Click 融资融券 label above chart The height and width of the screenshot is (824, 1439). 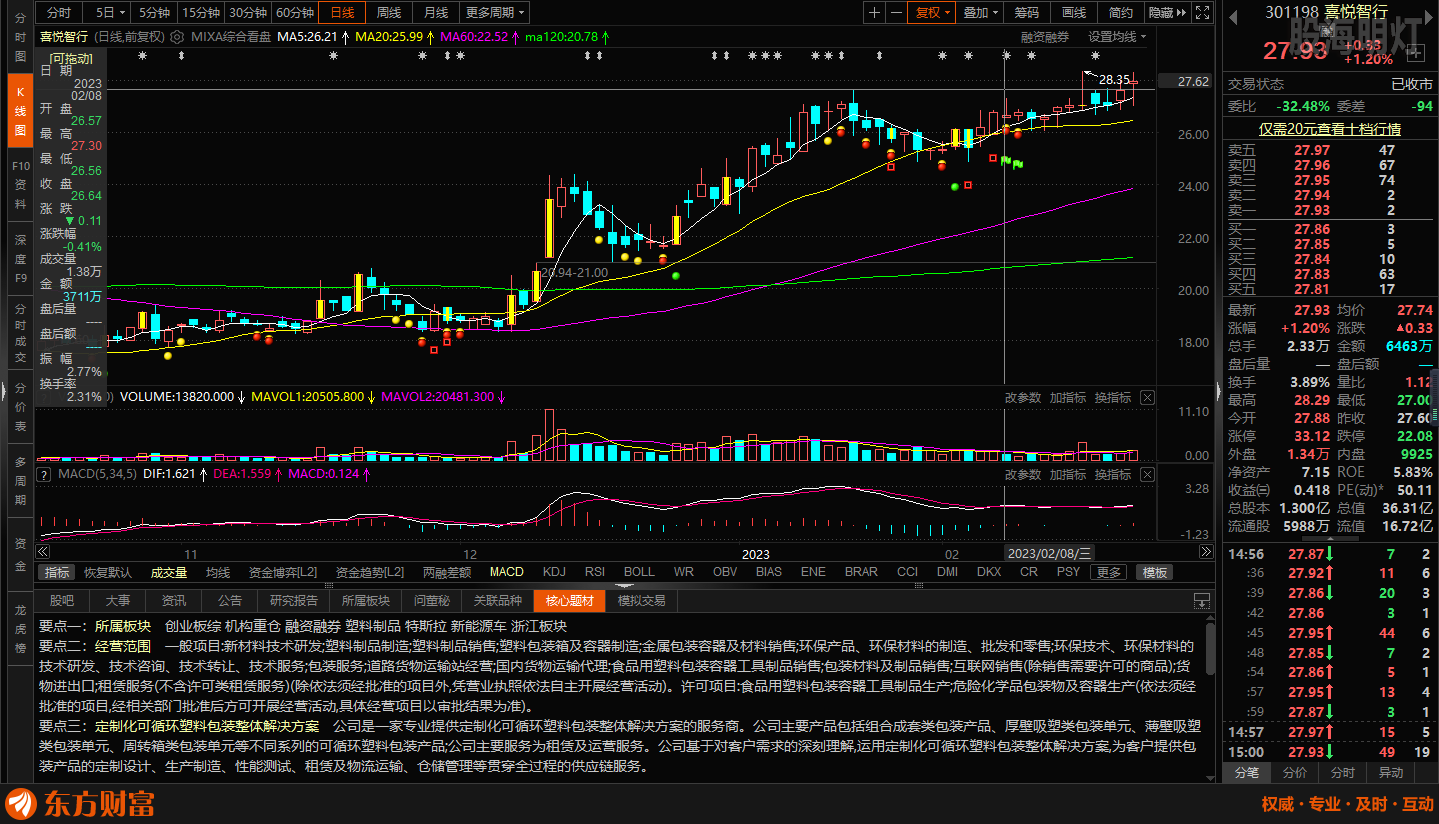(1045, 36)
